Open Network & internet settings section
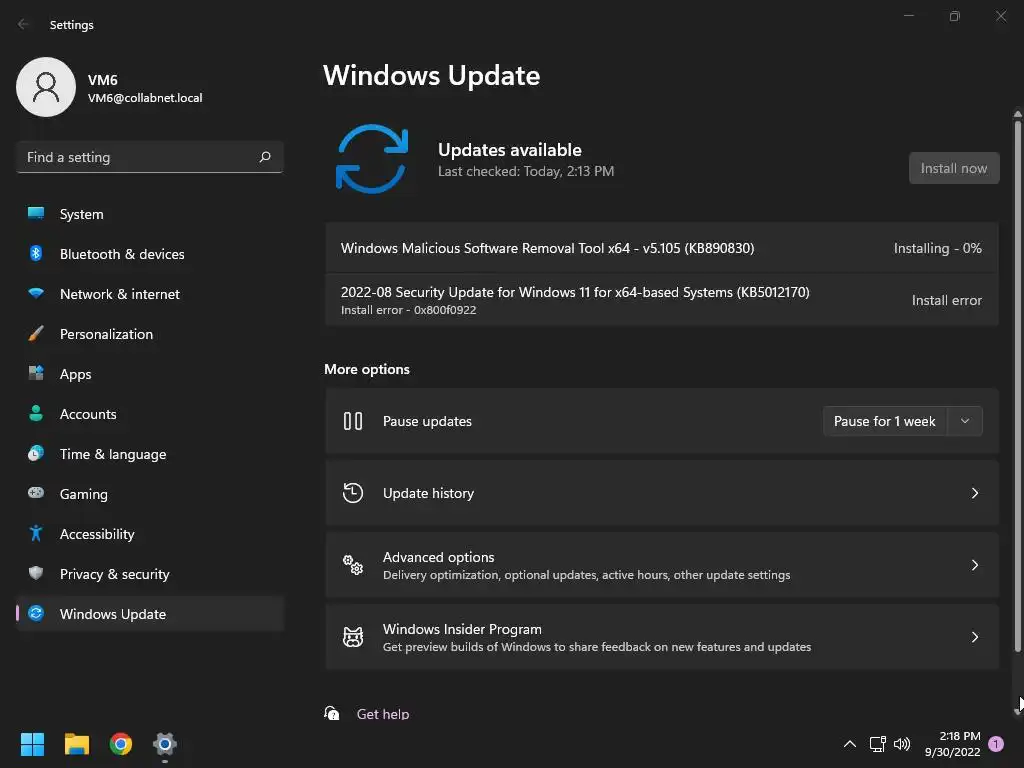This screenshot has height=768, width=1024. pyautogui.click(x=120, y=294)
